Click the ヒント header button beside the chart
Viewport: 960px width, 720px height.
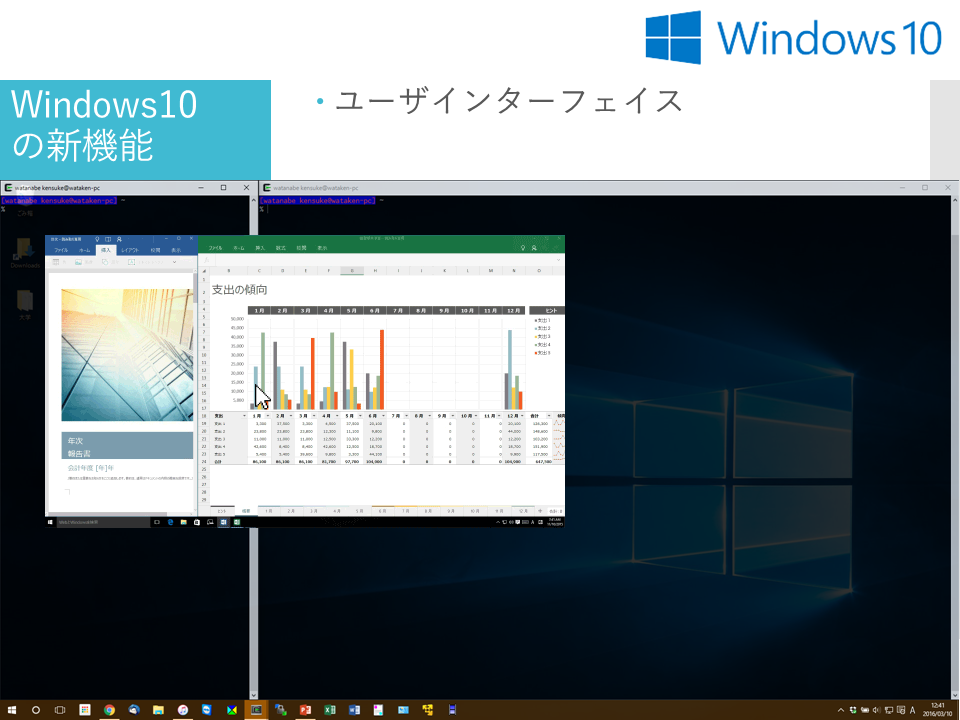547,311
